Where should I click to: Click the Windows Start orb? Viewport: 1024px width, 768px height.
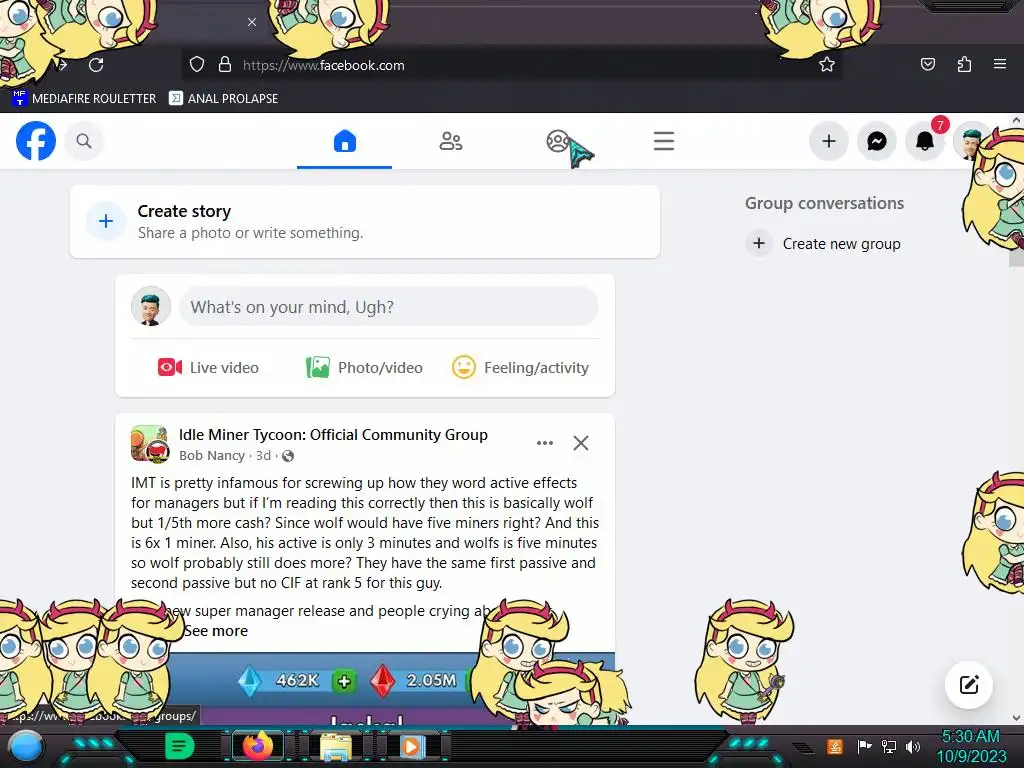click(26, 746)
